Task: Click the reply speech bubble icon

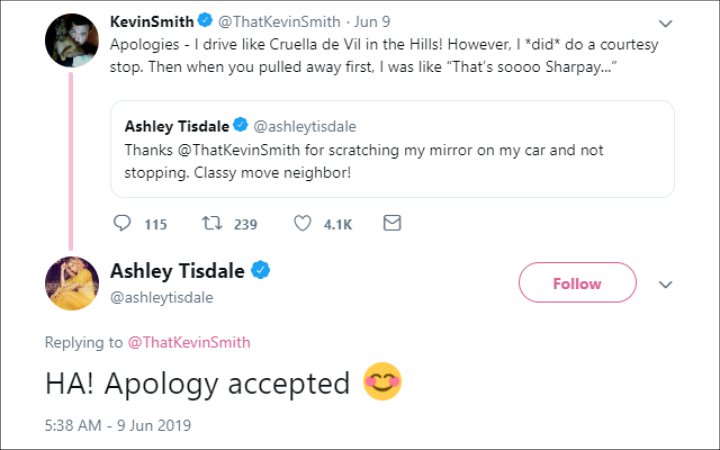Action: click(x=122, y=223)
